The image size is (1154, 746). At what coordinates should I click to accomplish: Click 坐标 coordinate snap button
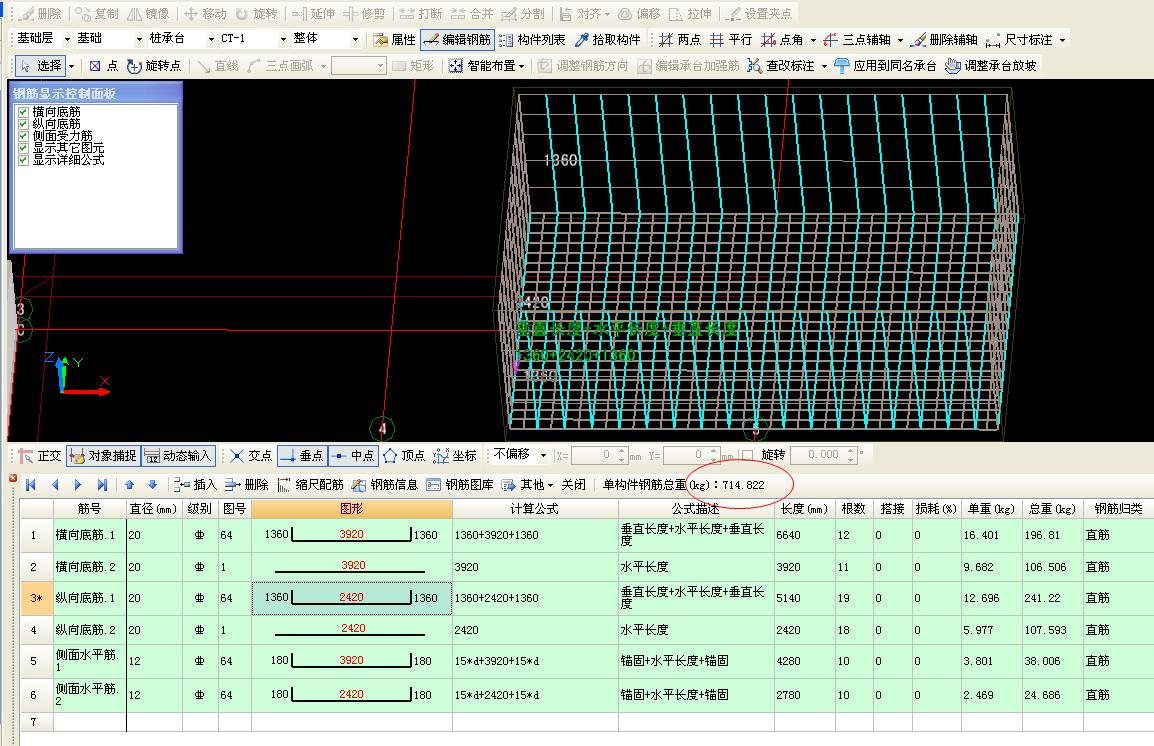pyautogui.click(x=455, y=456)
